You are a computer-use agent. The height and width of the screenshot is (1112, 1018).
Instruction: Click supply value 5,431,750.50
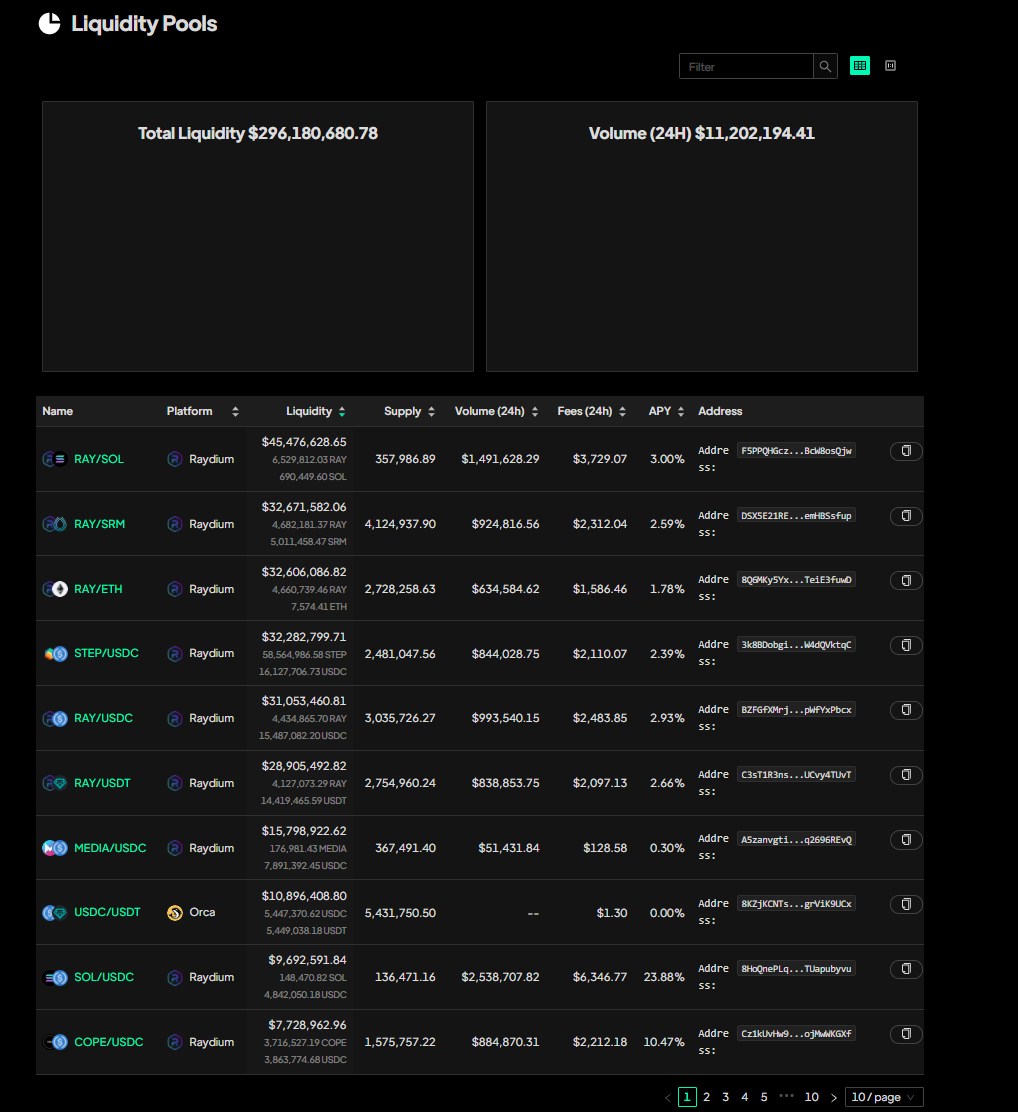(400, 913)
